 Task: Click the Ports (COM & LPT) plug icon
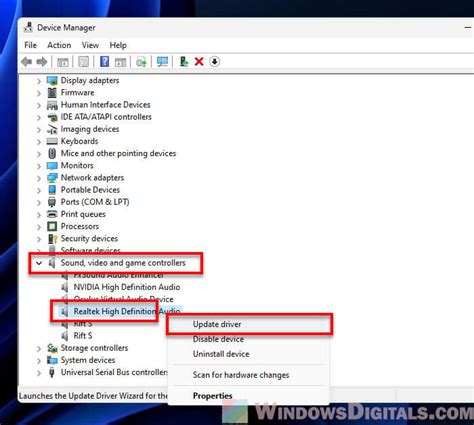[x=52, y=202]
